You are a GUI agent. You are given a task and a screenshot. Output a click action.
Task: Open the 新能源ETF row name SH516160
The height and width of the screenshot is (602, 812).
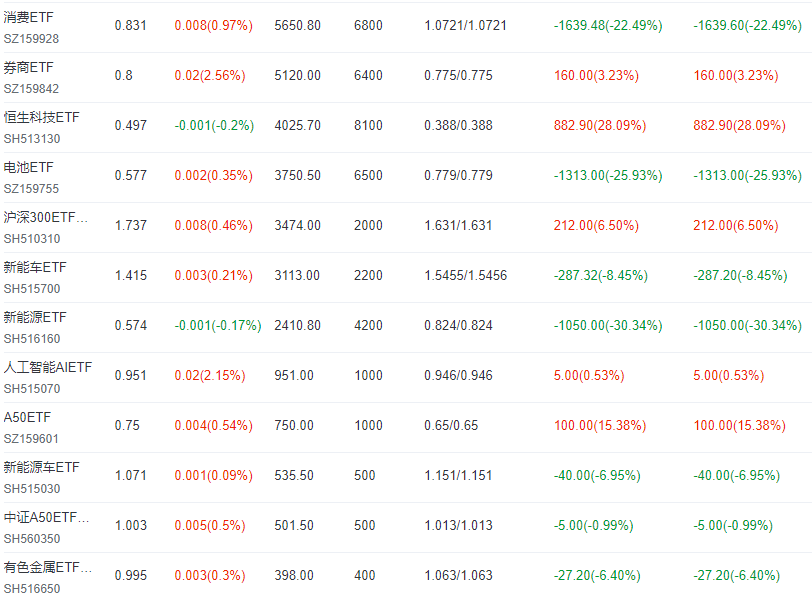pyautogui.click(x=35, y=317)
